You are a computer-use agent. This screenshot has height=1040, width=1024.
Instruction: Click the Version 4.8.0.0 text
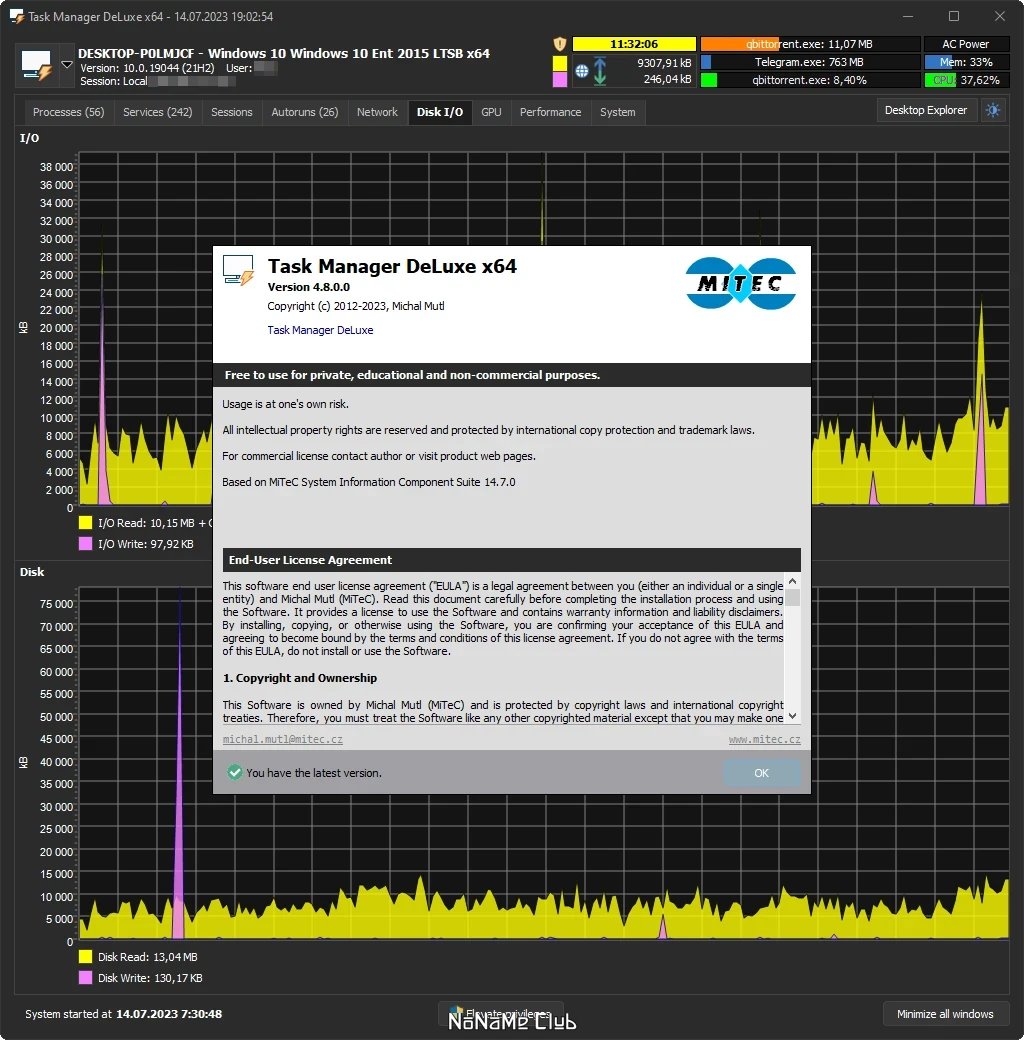[x=308, y=287]
